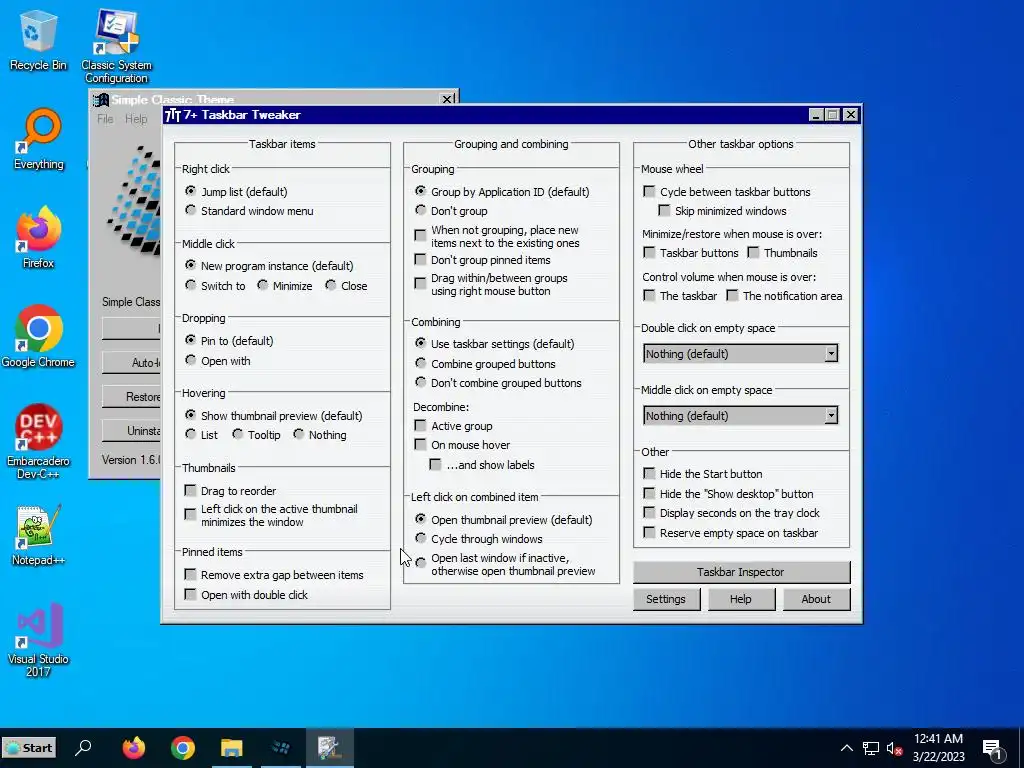Enable Cycle between taskbar buttons
The height and width of the screenshot is (768, 1024).
649,191
